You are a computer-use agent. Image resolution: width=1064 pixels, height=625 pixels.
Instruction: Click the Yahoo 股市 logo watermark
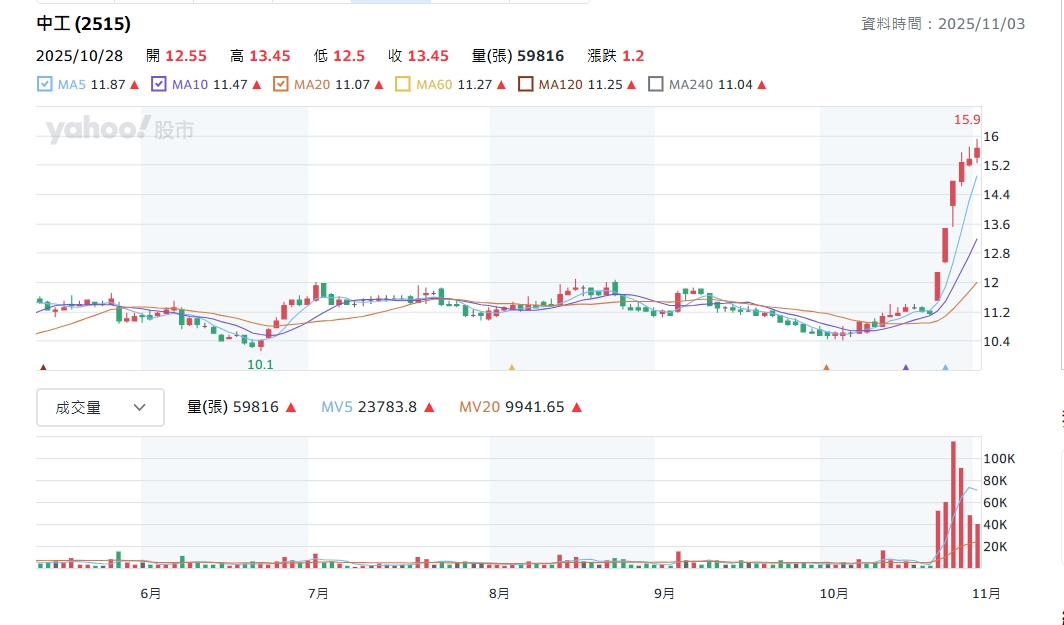119,129
